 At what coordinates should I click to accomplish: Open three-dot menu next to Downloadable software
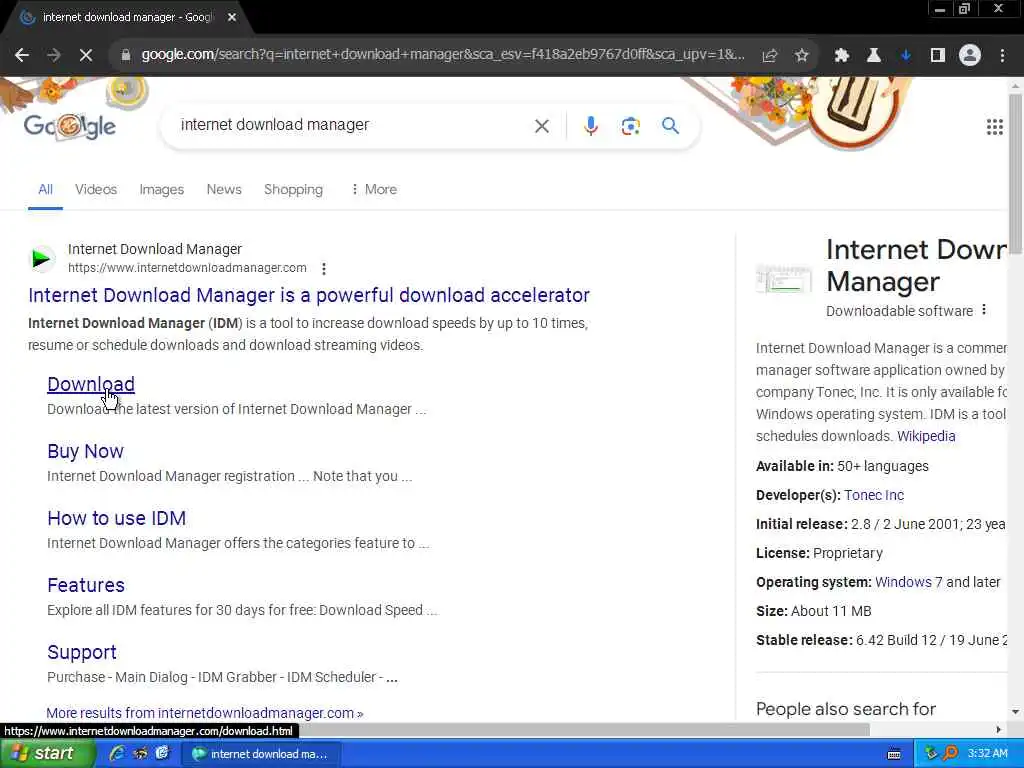click(984, 310)
